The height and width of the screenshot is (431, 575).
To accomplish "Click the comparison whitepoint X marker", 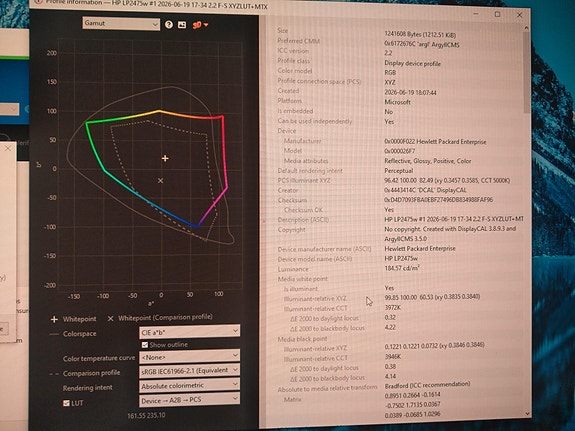I will [x=160, y=180].
